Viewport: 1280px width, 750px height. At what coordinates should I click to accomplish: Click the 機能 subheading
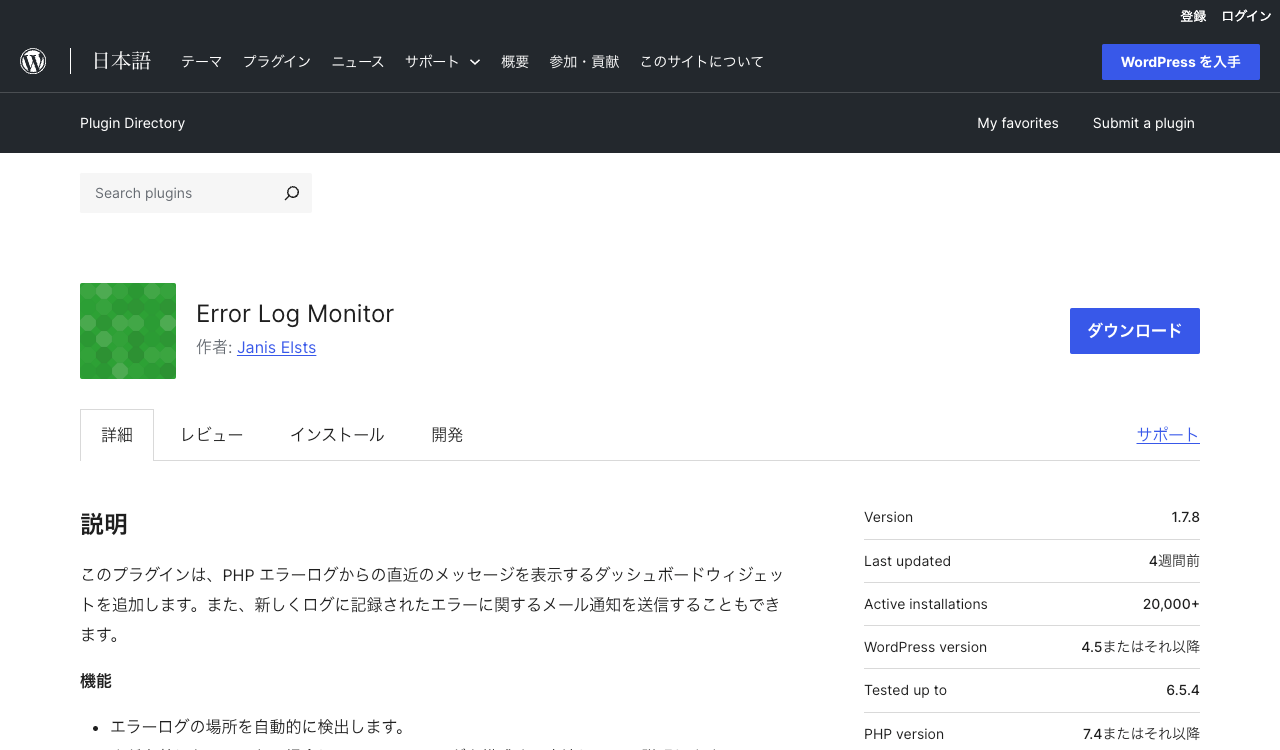(96, 681)
